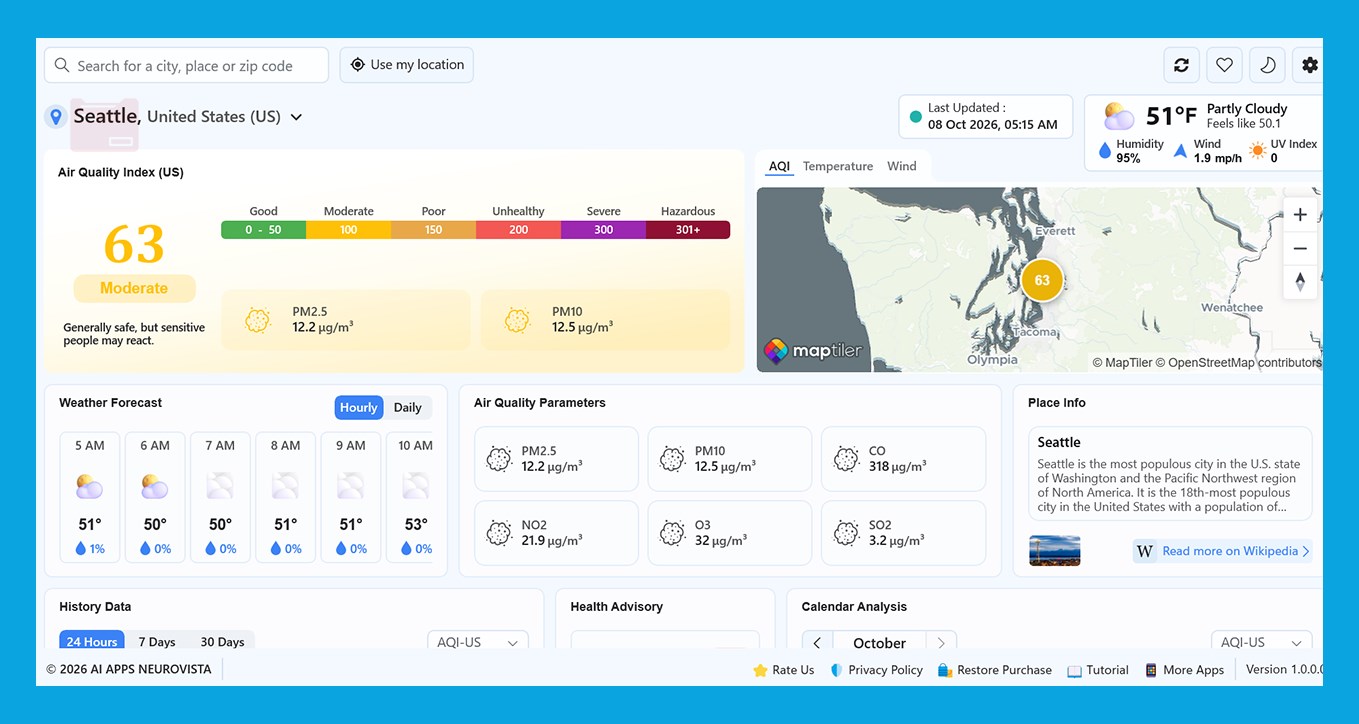Select the CO 318 µg/m³ parameter card

click(x=904, y=459)
